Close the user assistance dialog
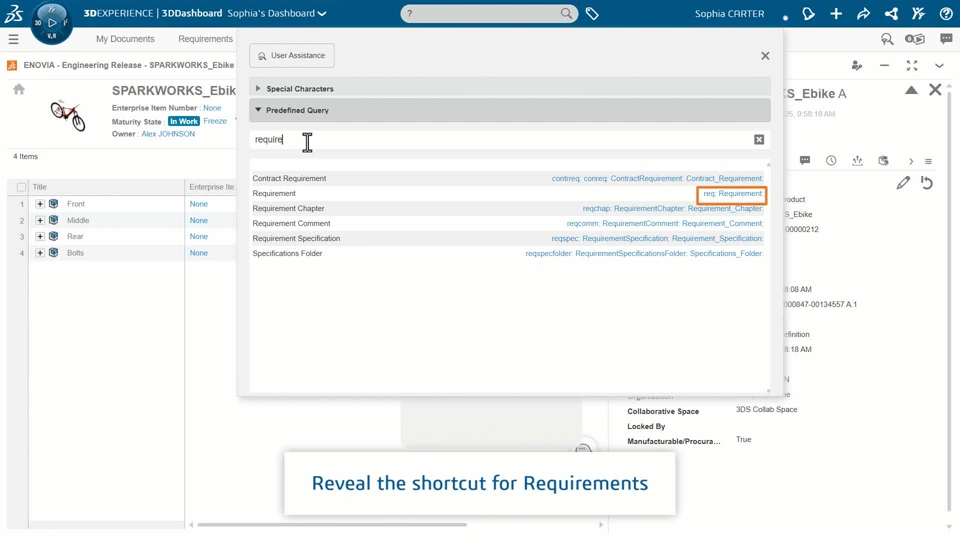Viewport: 960px width, 540px height. (x=765, y=56)
